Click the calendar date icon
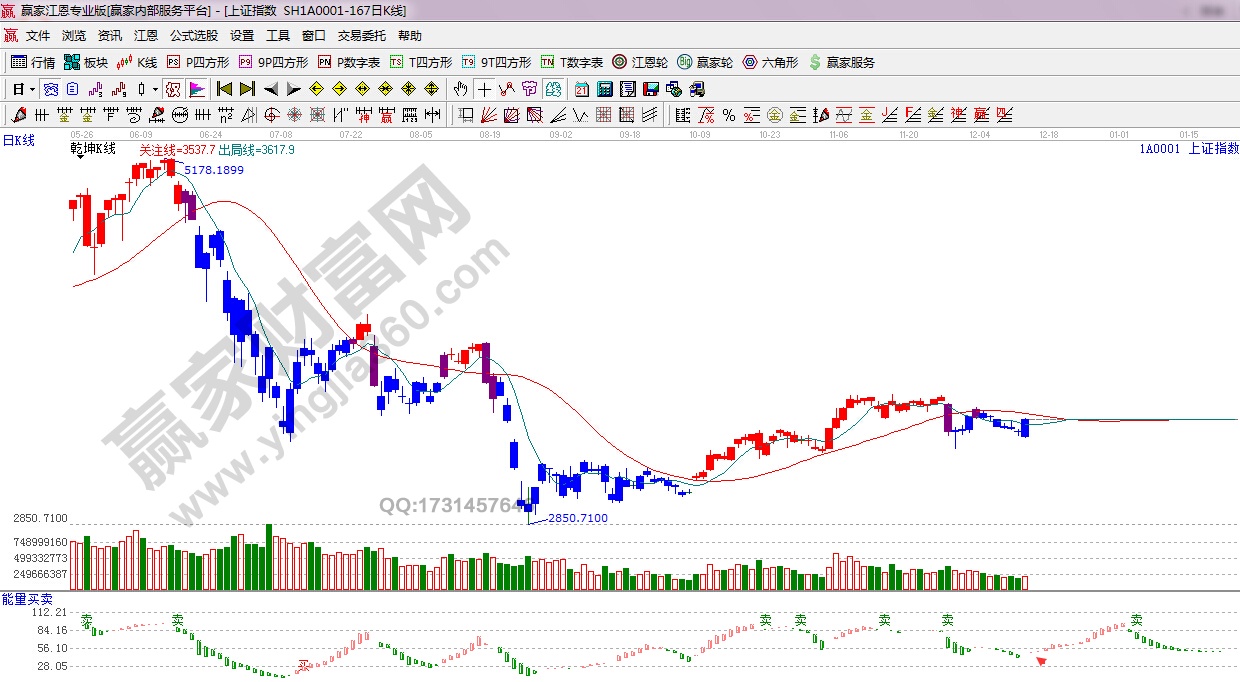Image resolution: width=1240 pixels, height=682 pixels. [582, 88]
